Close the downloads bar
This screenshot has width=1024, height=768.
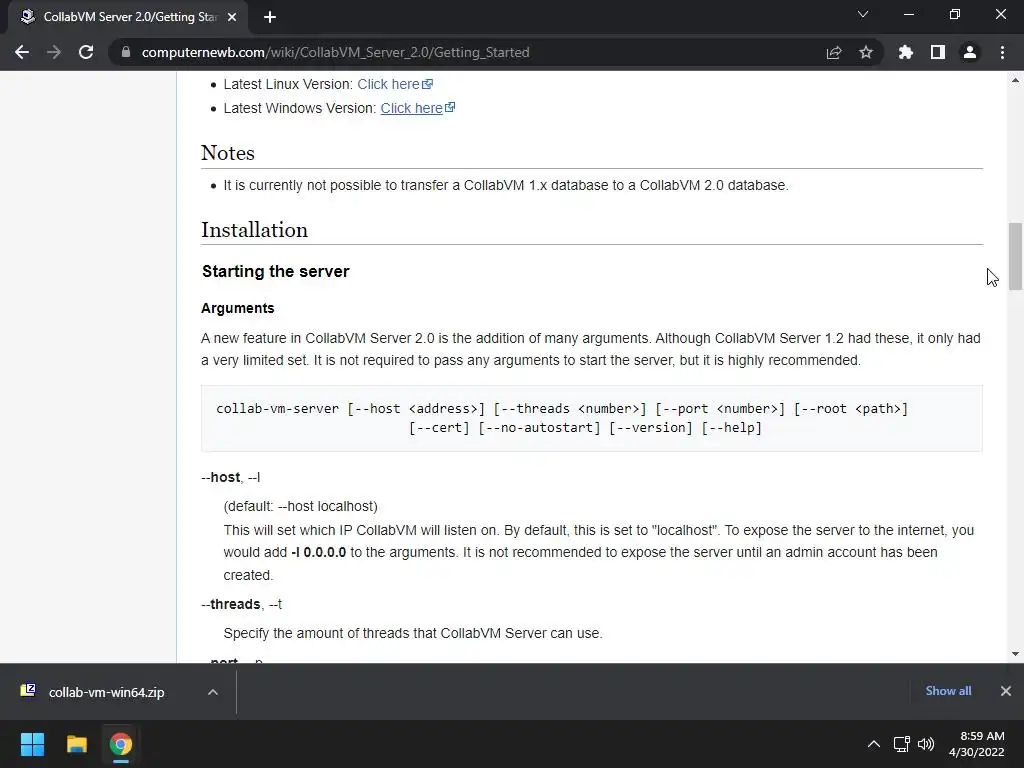click(1006, 691)
